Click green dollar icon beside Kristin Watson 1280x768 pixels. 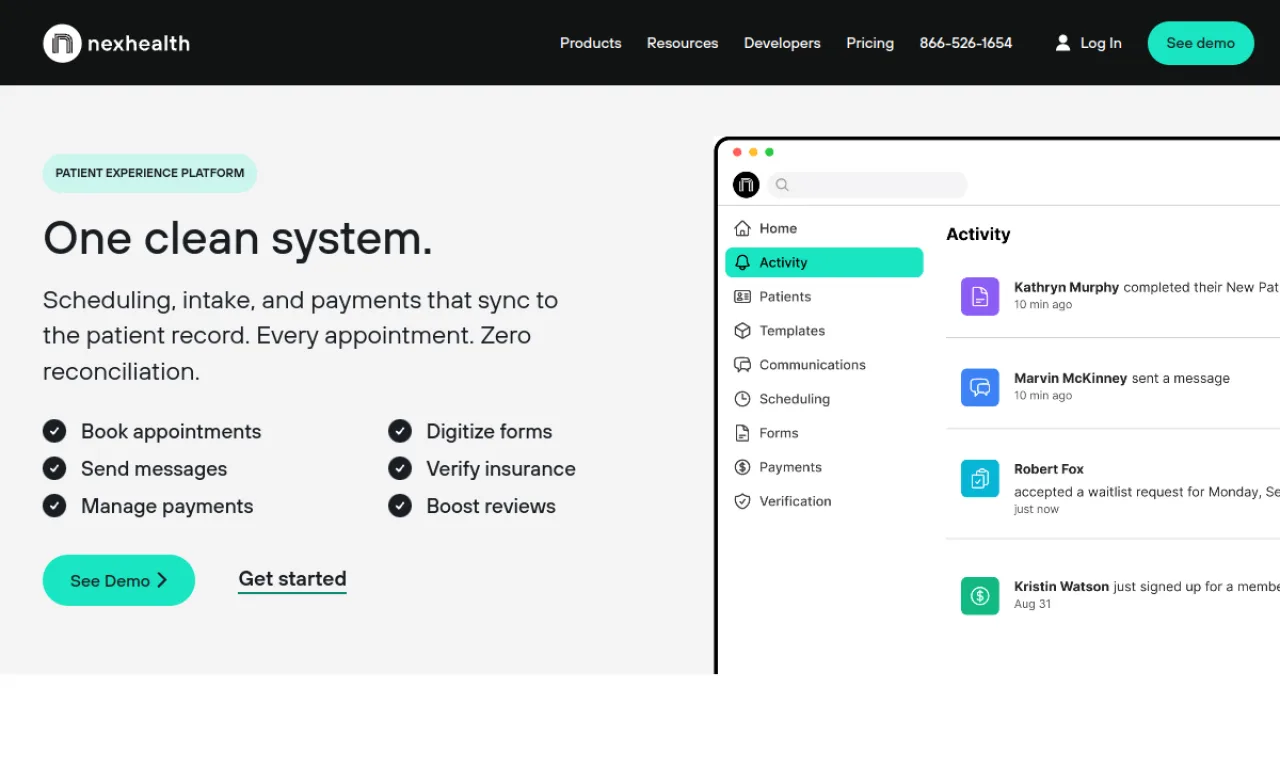pyautogui.click(x=980, y=596)
